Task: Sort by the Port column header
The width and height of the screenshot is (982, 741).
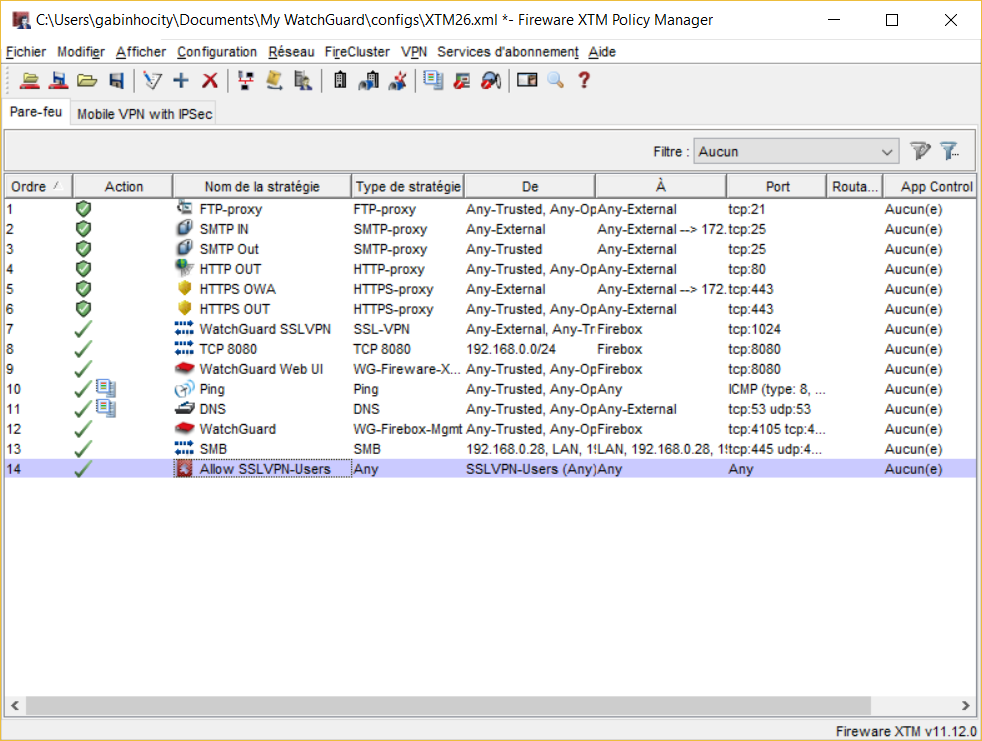Action: (777, 187)
